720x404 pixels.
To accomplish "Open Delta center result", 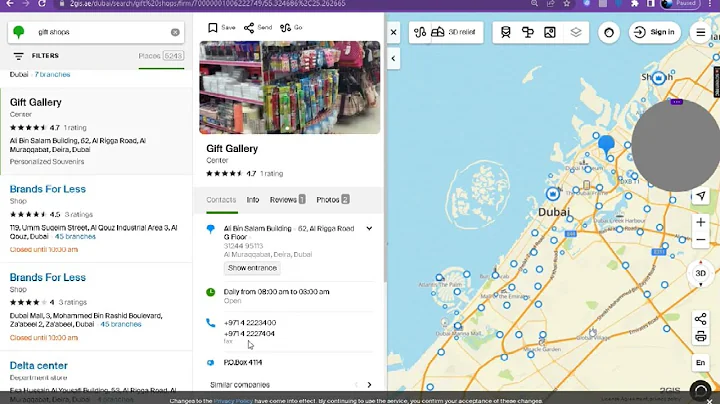I will pyautogui.click(x=39, y=366).
